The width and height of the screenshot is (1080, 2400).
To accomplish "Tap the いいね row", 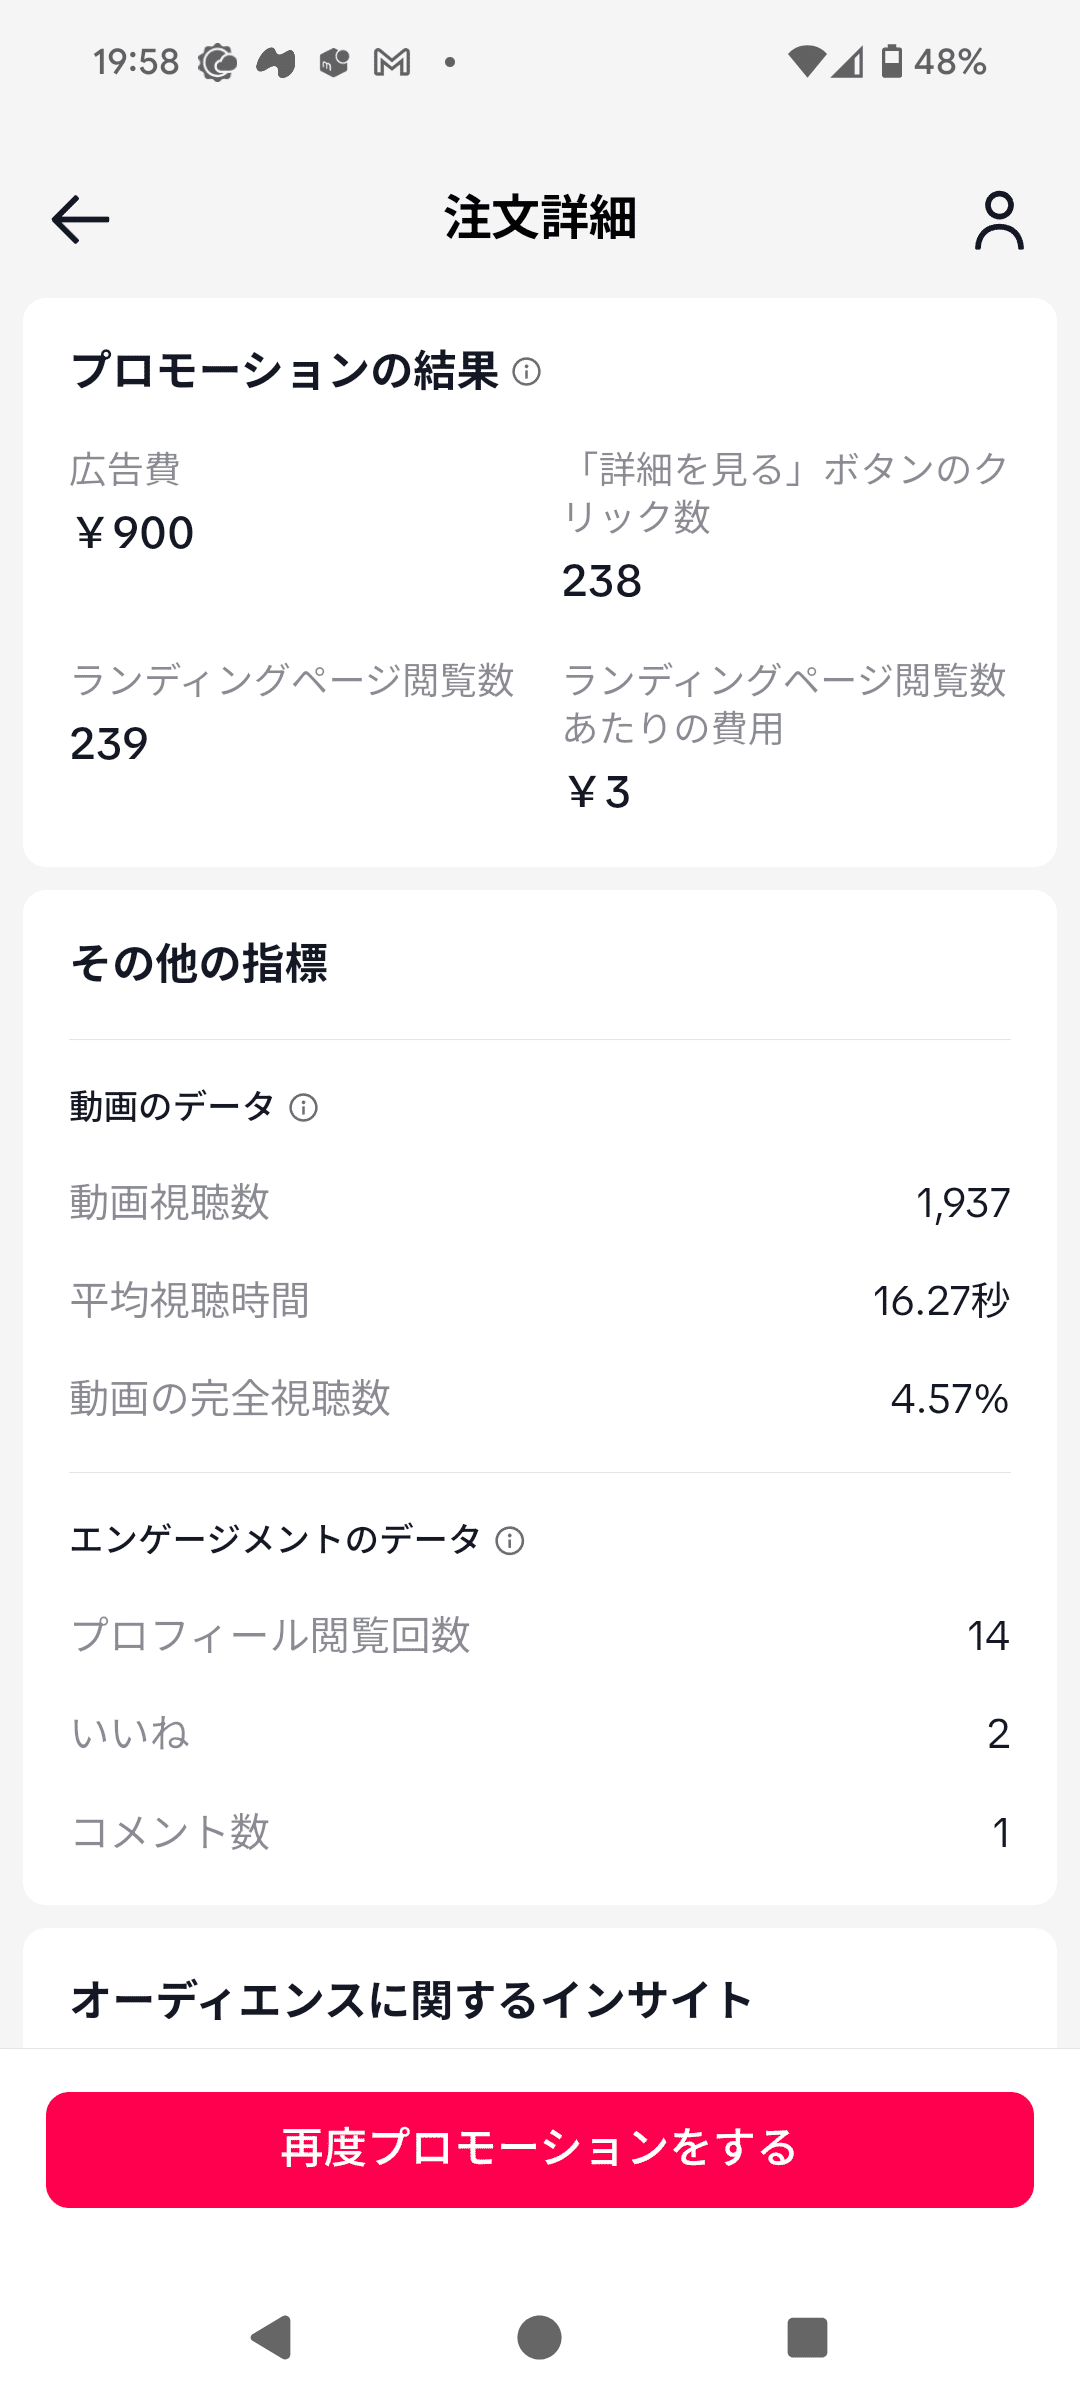I will point(540,1734).
